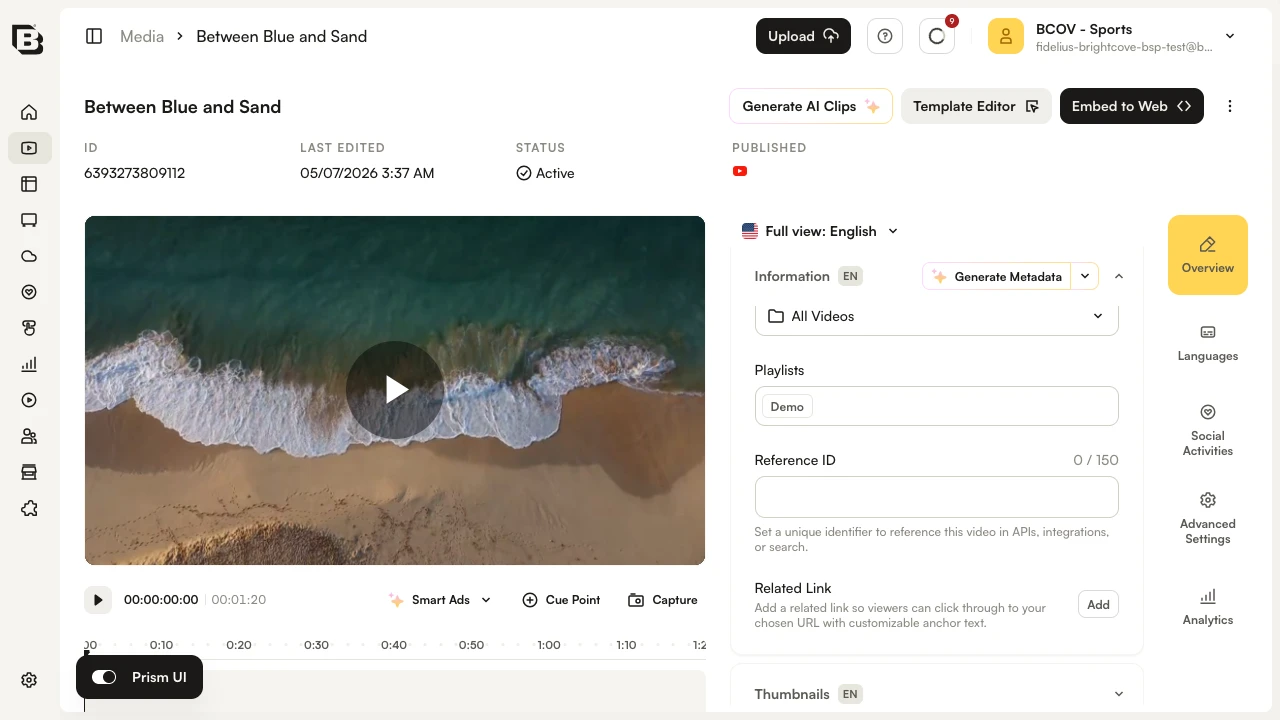Open the Analytics tab on right
This screenshot has width=1280, height=720.
(1208, 607)
